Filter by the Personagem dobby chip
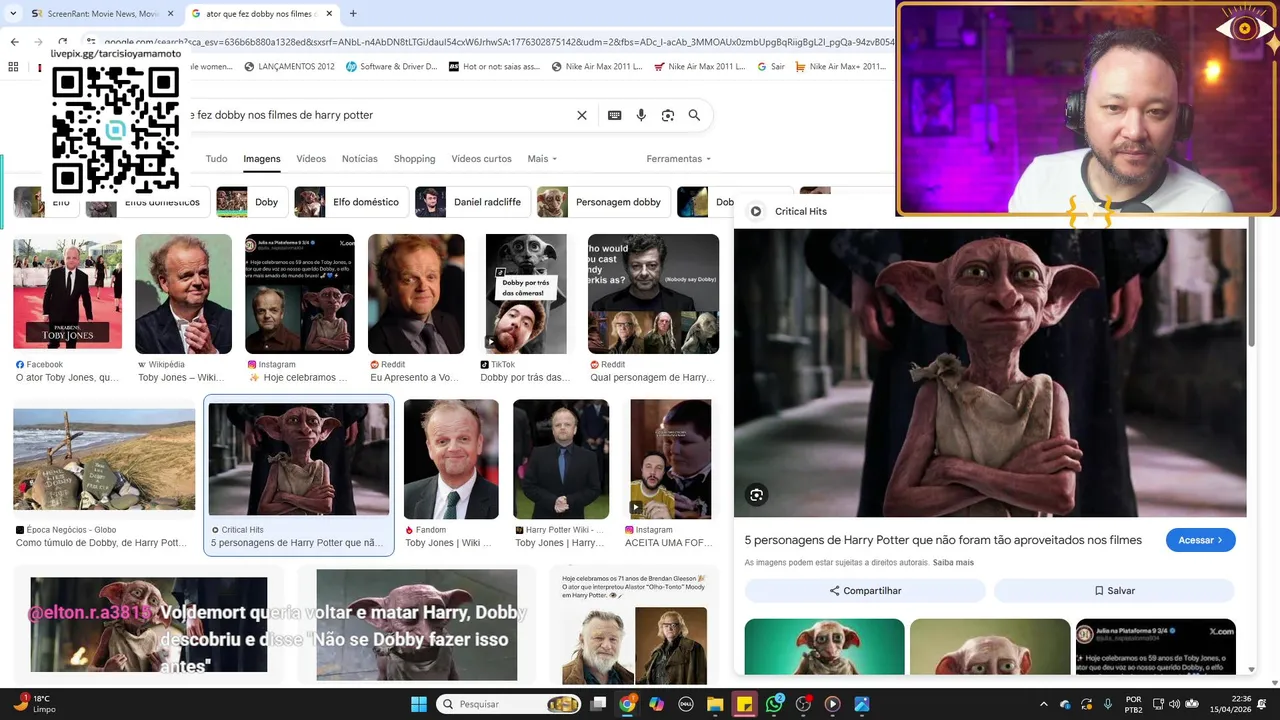1280x720 pixels. 604,202
